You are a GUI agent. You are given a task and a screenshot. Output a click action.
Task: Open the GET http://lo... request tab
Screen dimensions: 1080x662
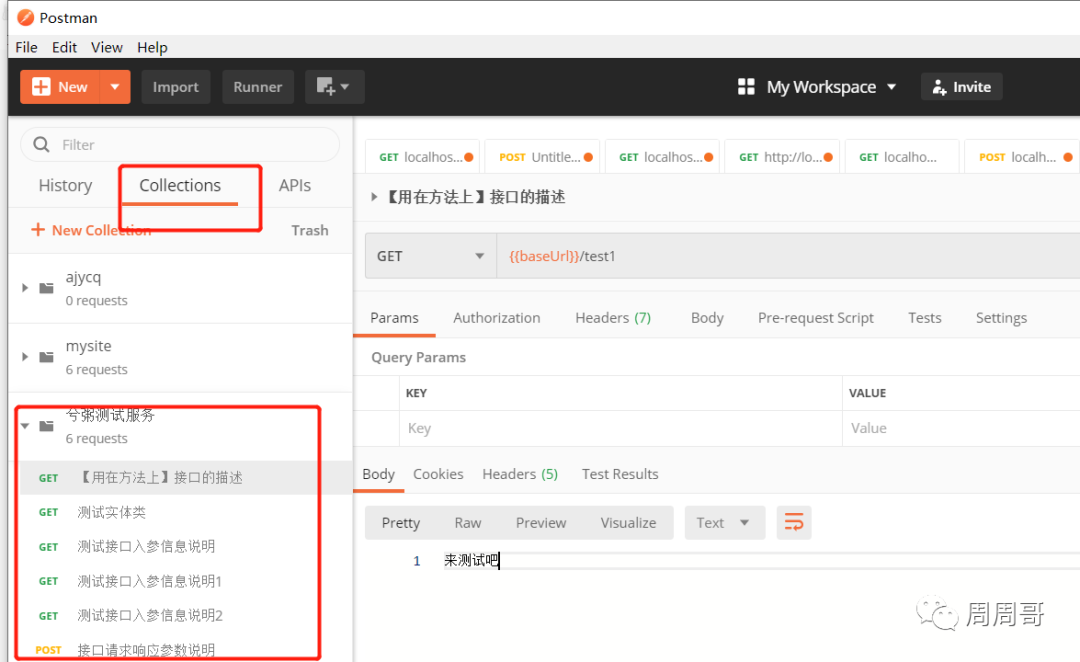[x=782, y=157]
